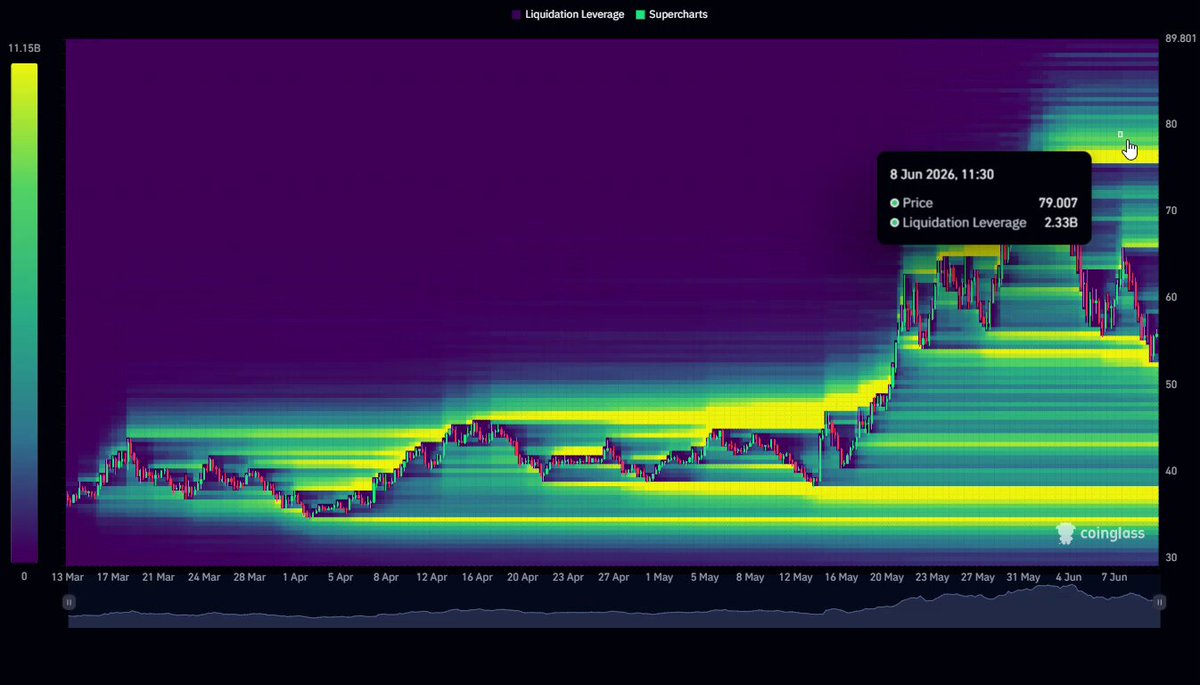
Task: Click the 24 Mar date label
Action: [204, 577]
